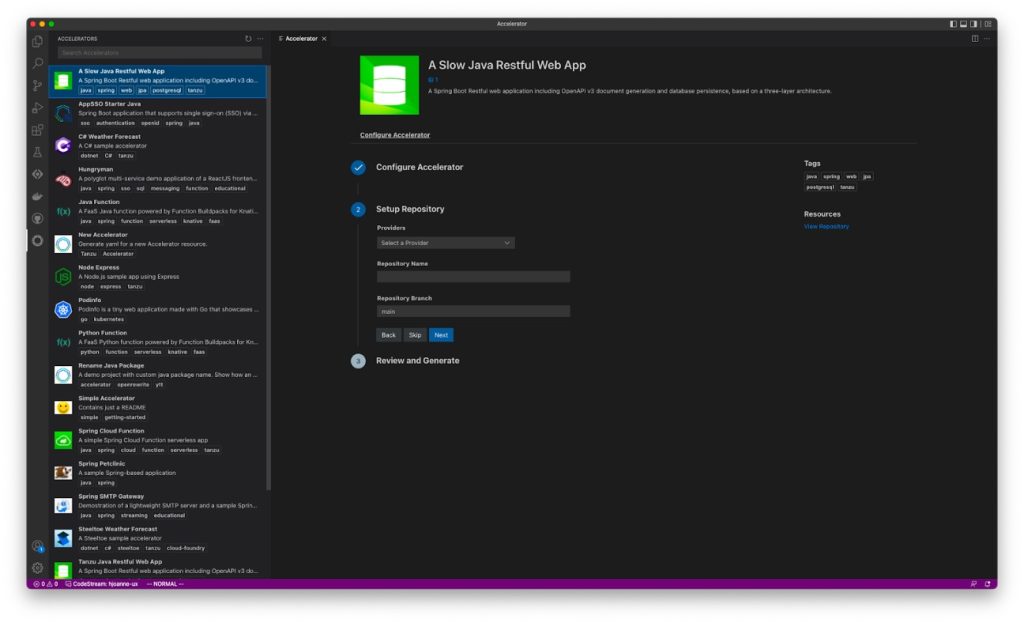Image resolution: width=1024 pixels, height=623 pixels.
Task: Select Java Function accelerator
Action: pyautogui.click(x=158, y=211)
